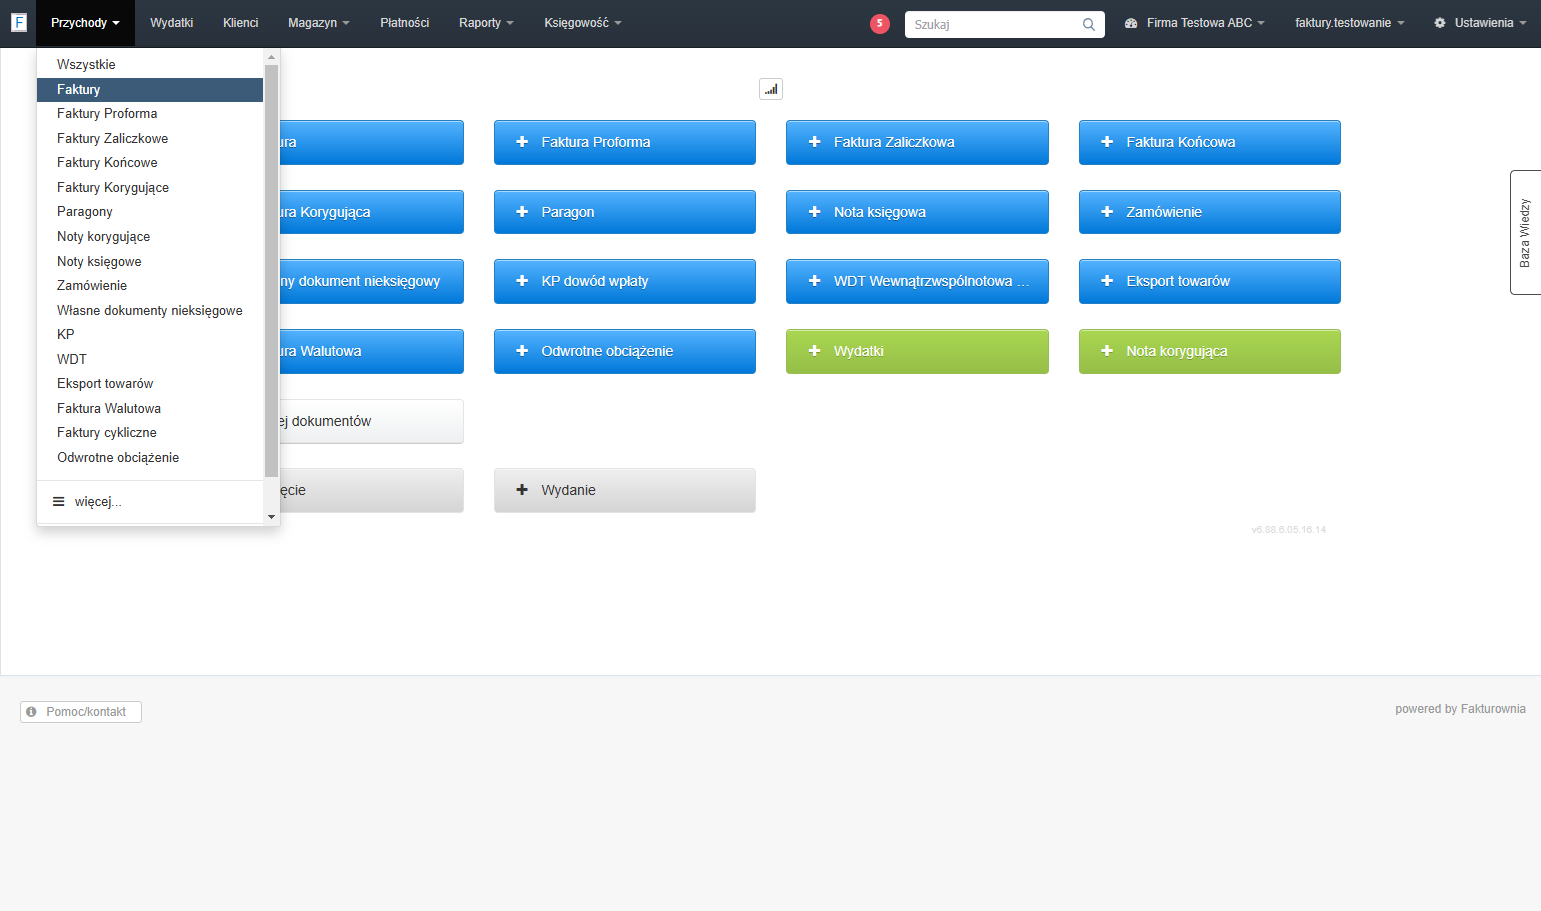The image size is (1541, 911).
Task: Click the Szukaj search field
Action: click(x=1004, y=24)
